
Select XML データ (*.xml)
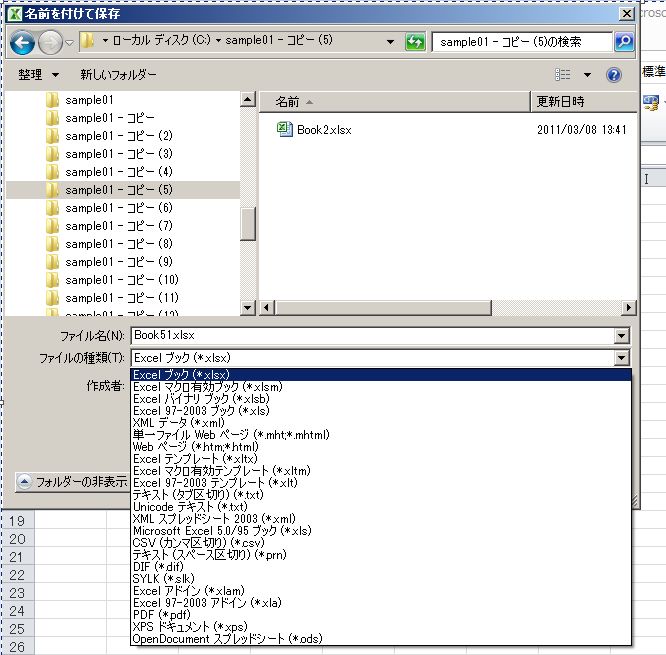pyautogui.click(x=381, y=423)
